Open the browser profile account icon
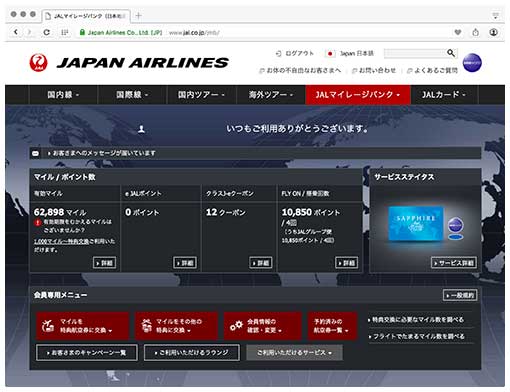Viewport: 510px width, 392px height. (x=494, y=32)
